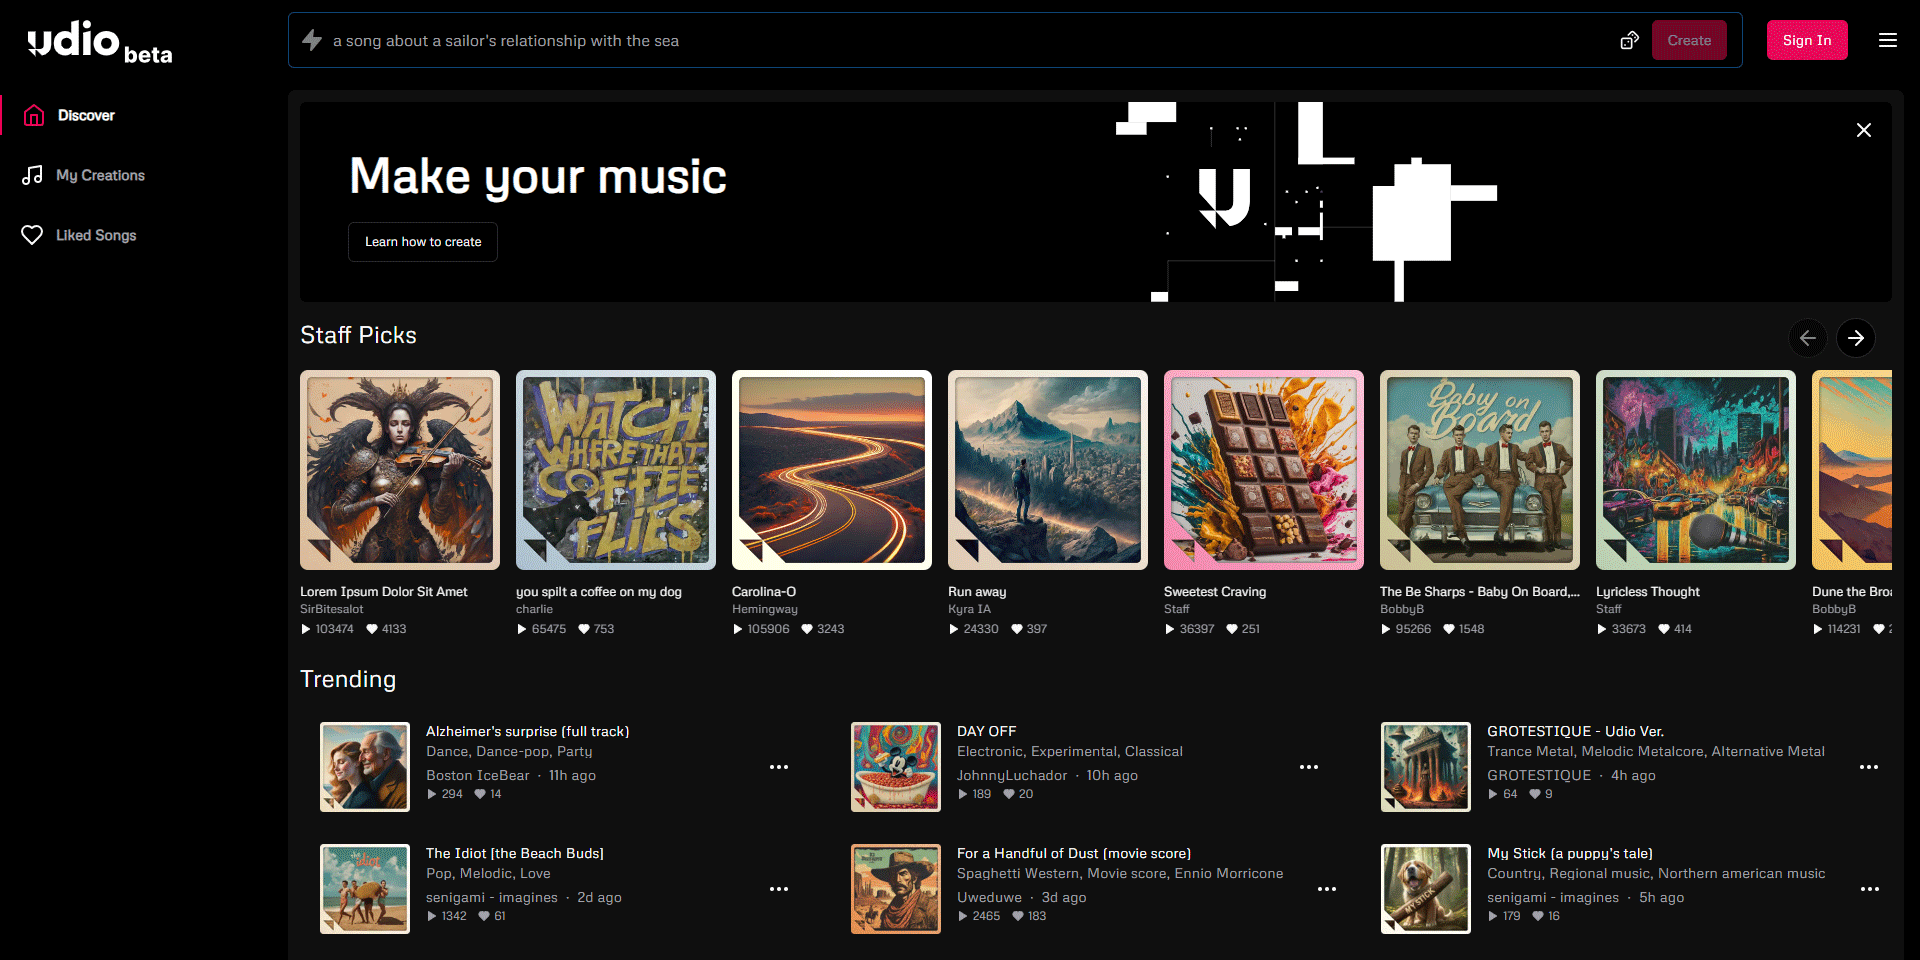Open the Sweetest Craving album cover
The width and height of the screenshot is (1920, 960).
(x=1263, y=470)
